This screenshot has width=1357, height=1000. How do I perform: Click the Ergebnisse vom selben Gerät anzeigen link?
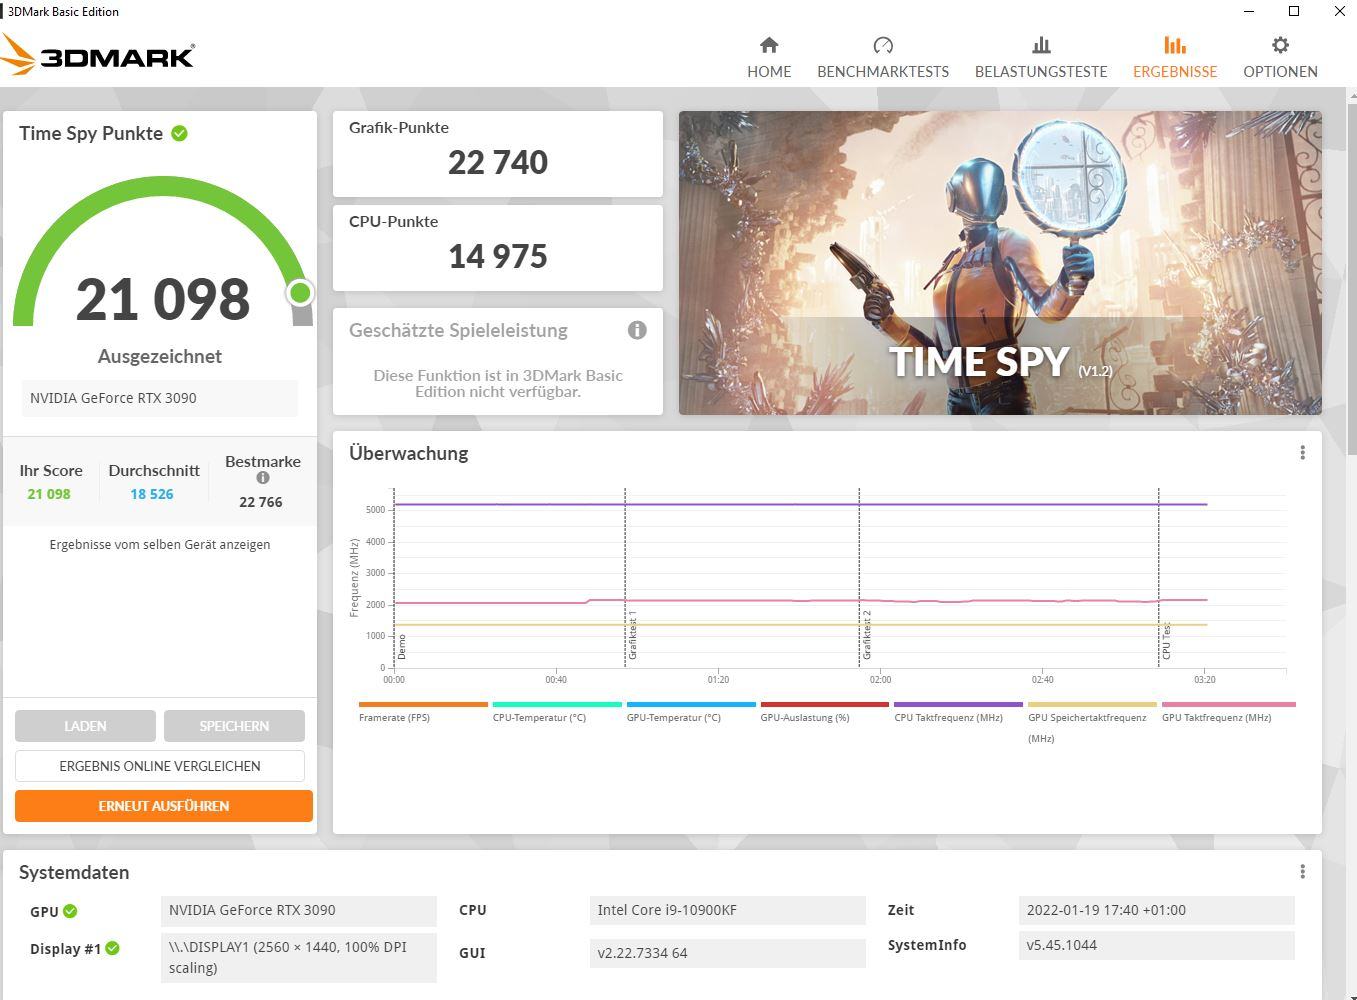pyautogui.click(x=160, y=545)
